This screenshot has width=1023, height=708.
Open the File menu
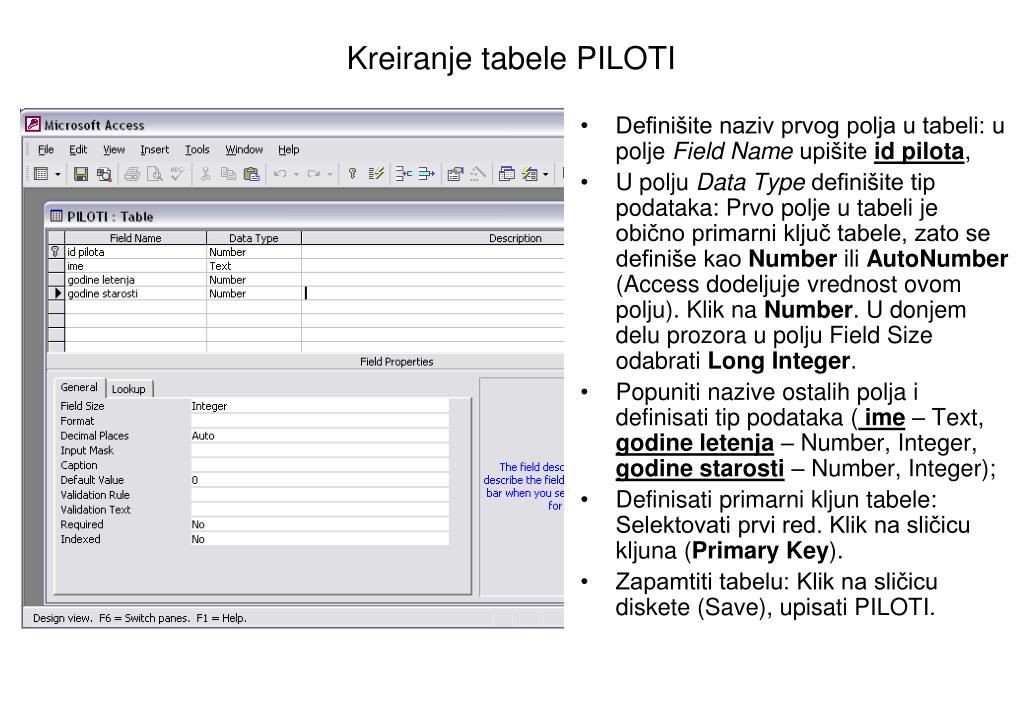click(46, 149)
